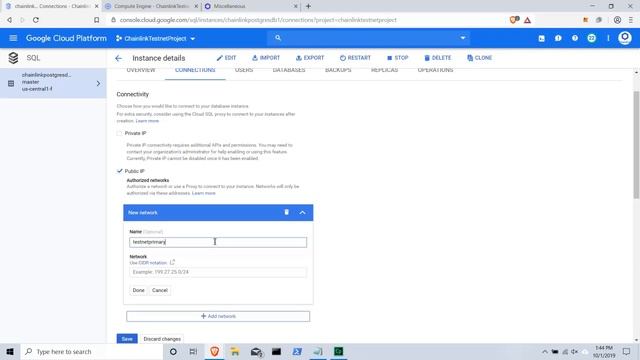Click Learn more link under Authorized networks
Image resolution: width=640 pixels, height=360 pixels.
coord(204,193)
